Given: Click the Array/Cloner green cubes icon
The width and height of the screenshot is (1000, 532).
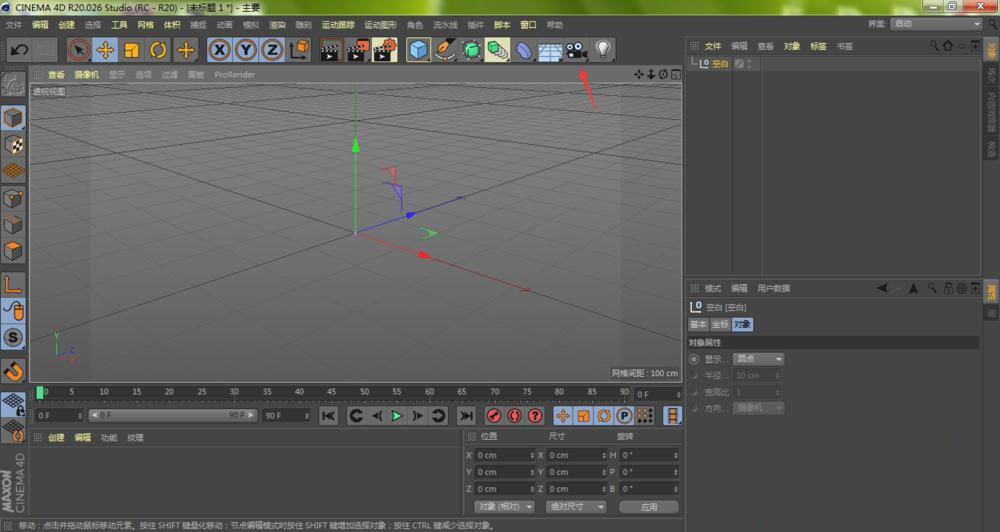Looking at the screenshot, I should 497,50.
